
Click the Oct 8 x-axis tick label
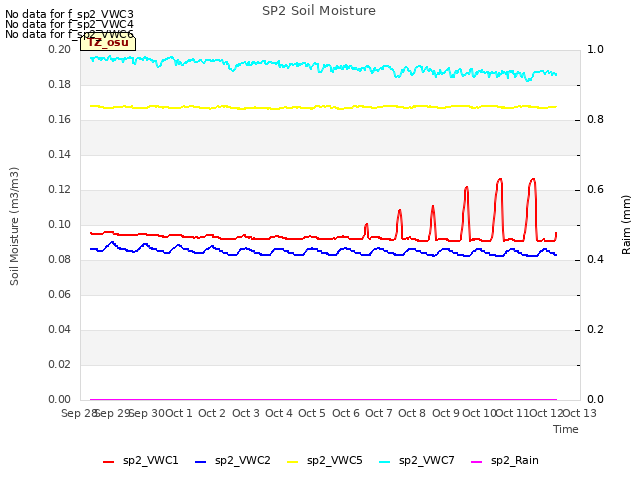(x=412, y=413)
